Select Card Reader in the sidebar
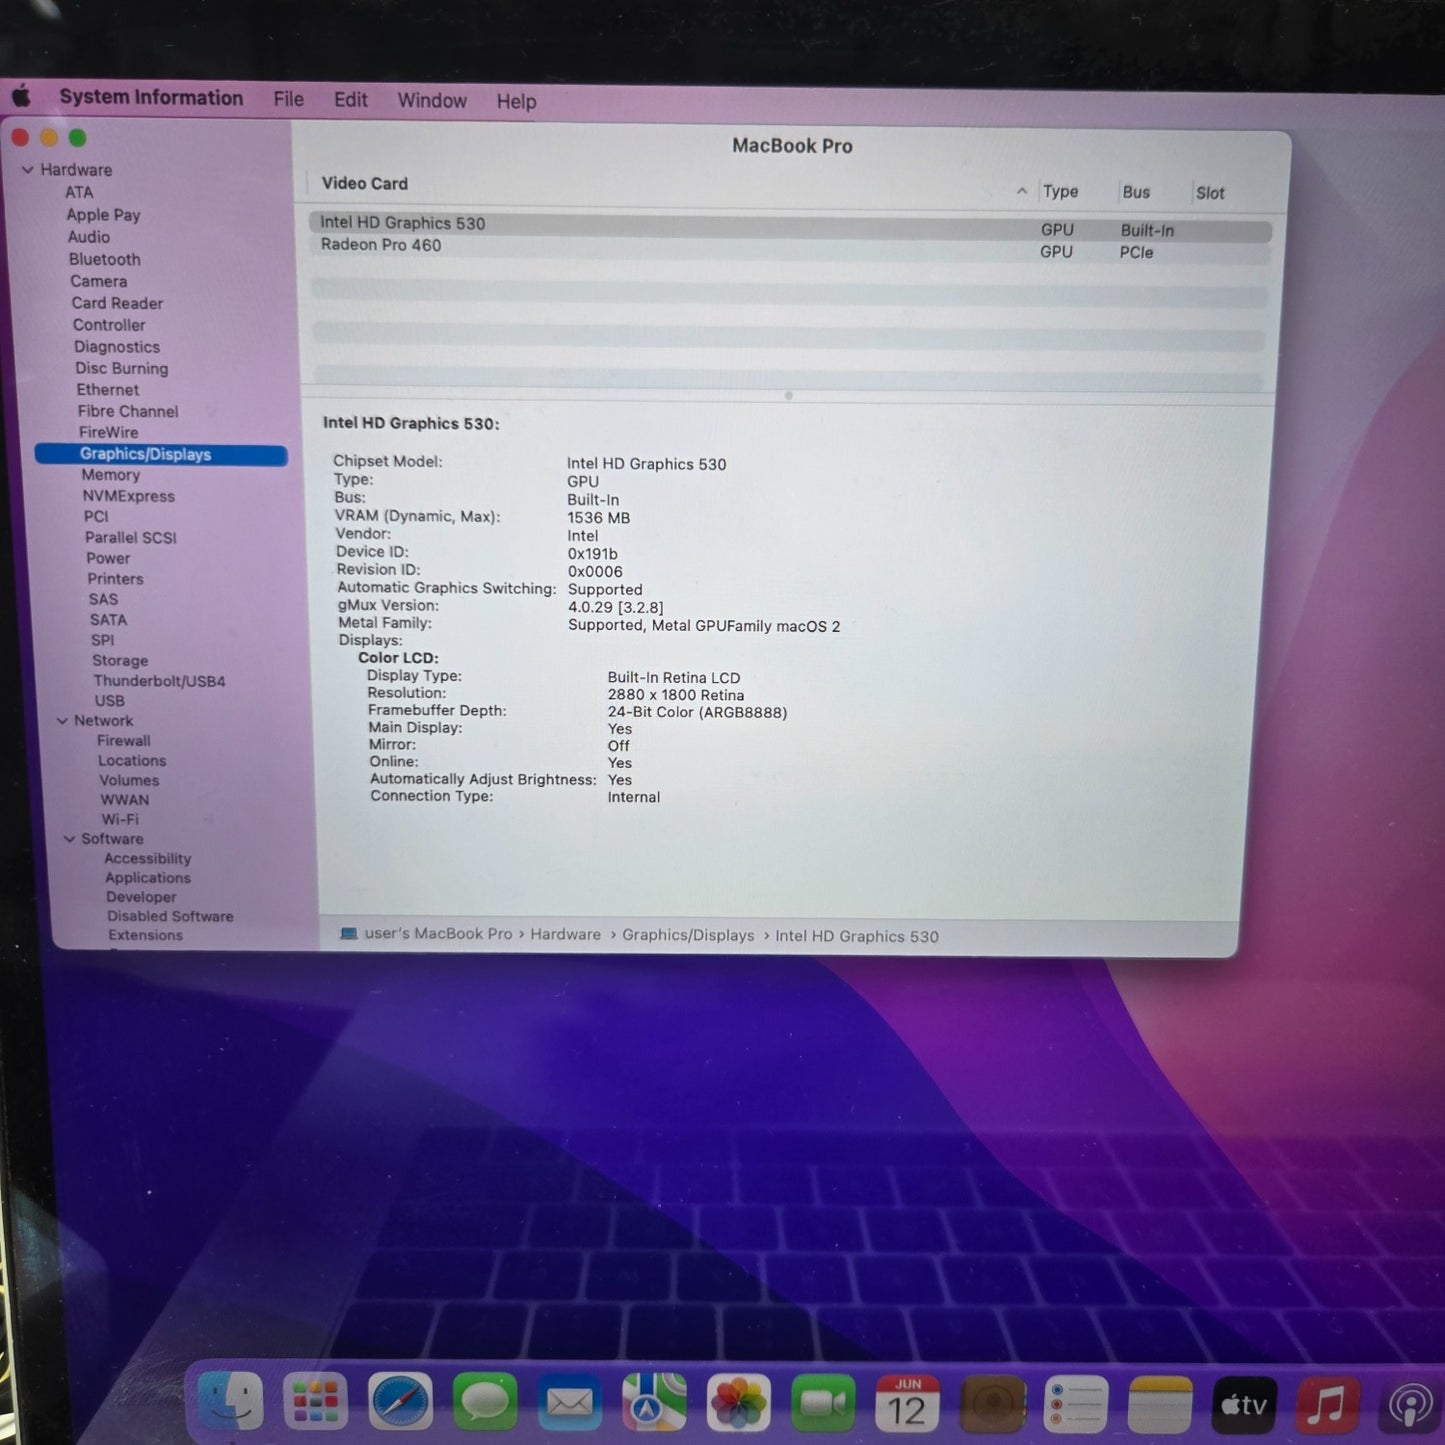The width and height of the screenshot is (1445, 1445). point(117,303)
